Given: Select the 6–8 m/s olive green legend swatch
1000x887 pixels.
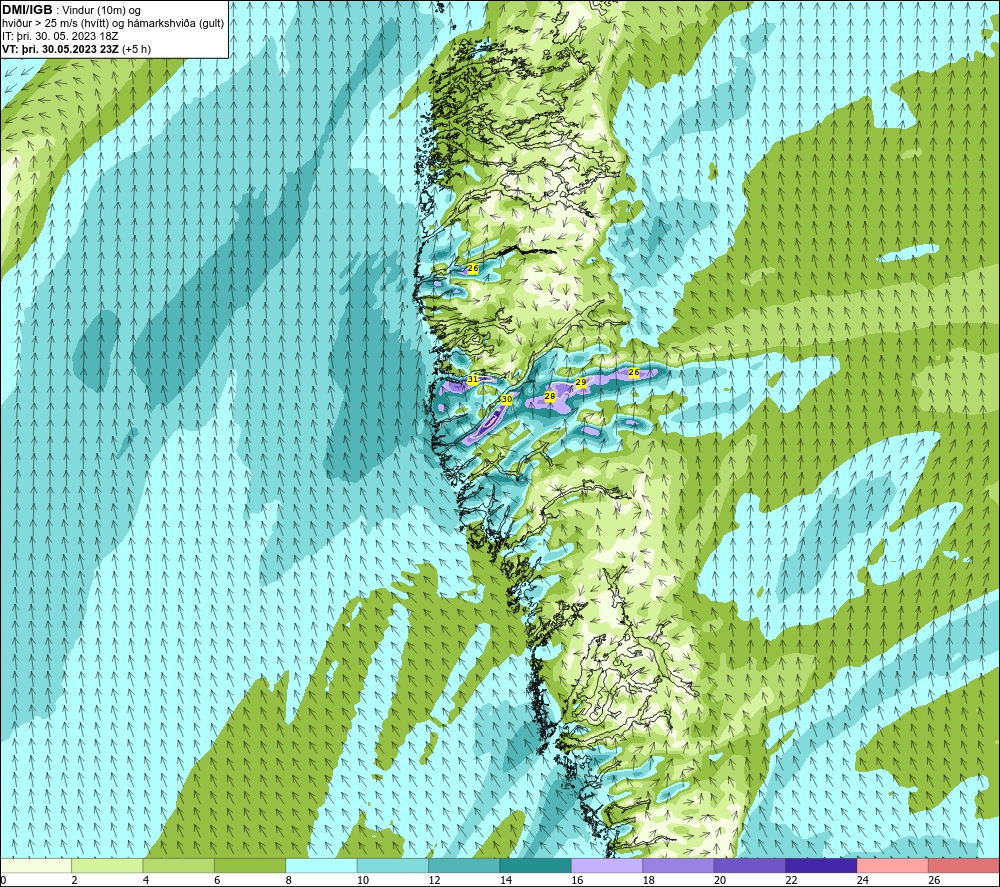Looking at the screenshot, I should (250, 865).
